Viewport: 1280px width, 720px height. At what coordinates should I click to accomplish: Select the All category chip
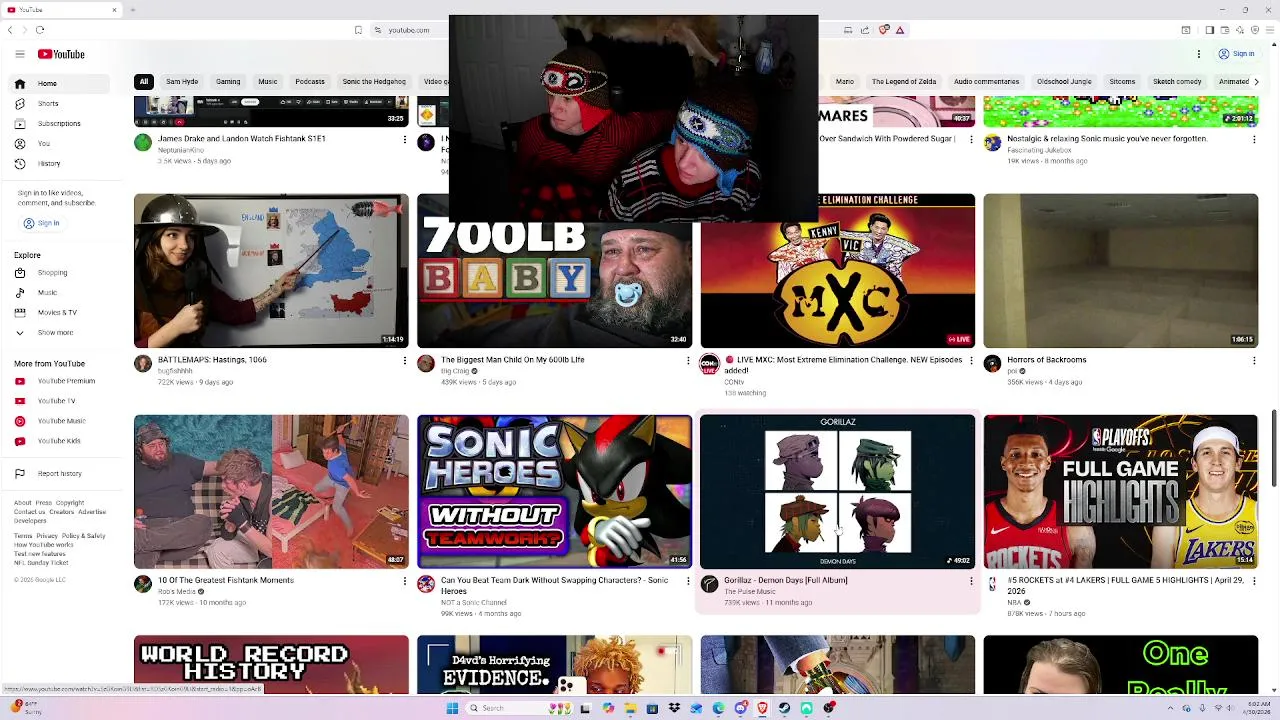[x=144, y=81]
